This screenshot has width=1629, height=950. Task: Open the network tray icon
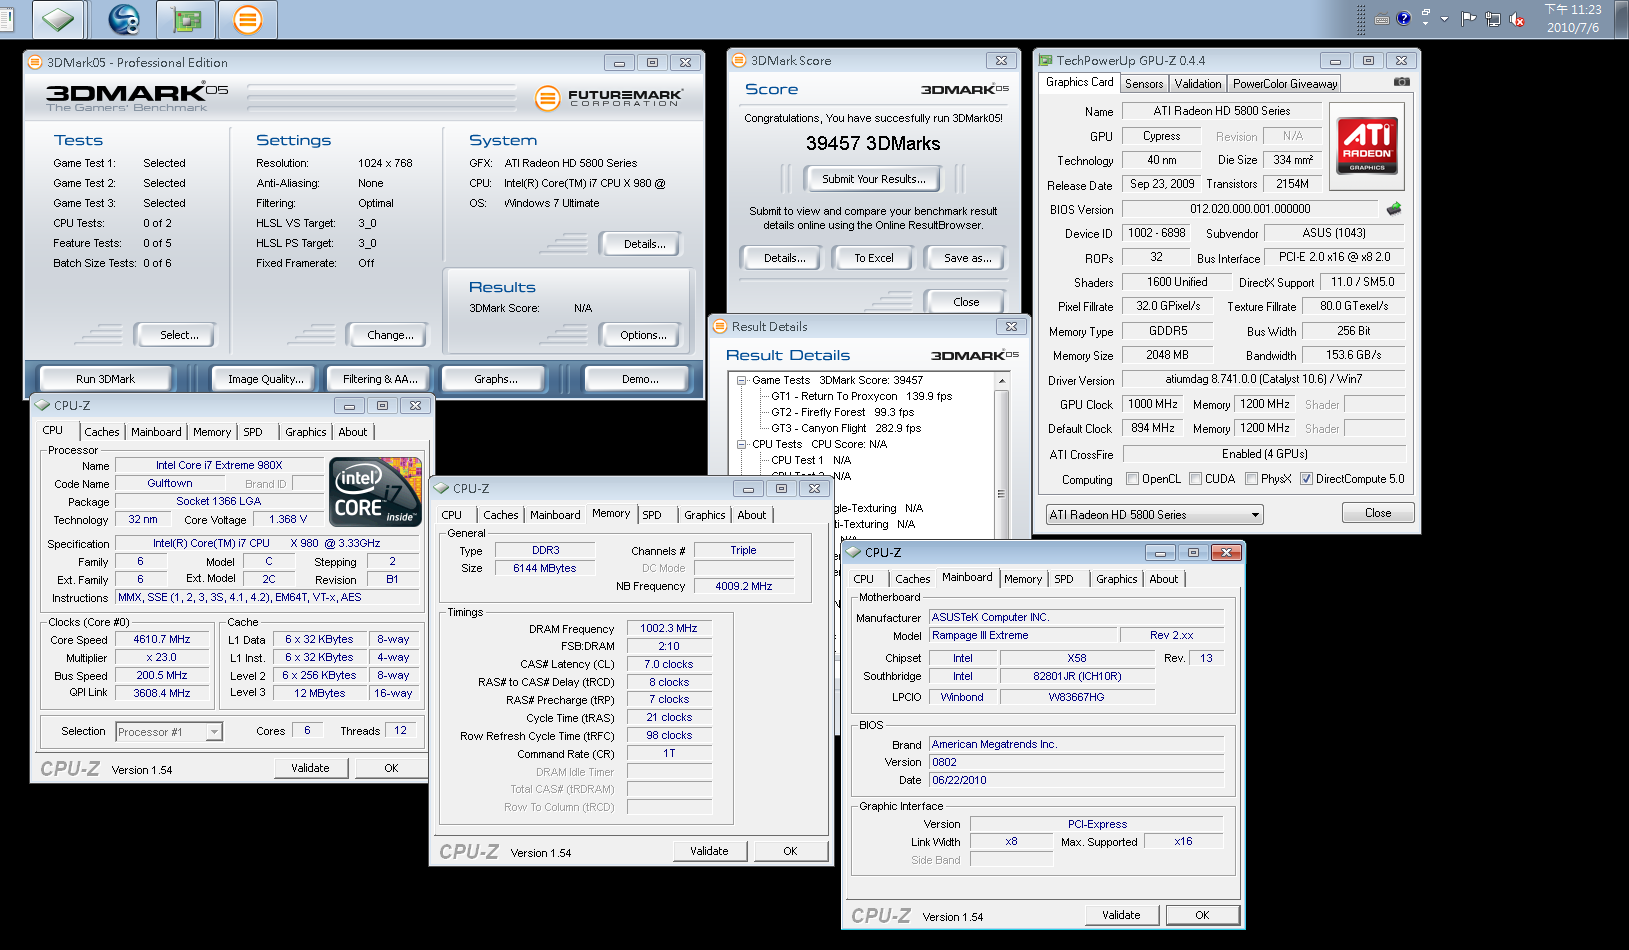click(1493, 19)
